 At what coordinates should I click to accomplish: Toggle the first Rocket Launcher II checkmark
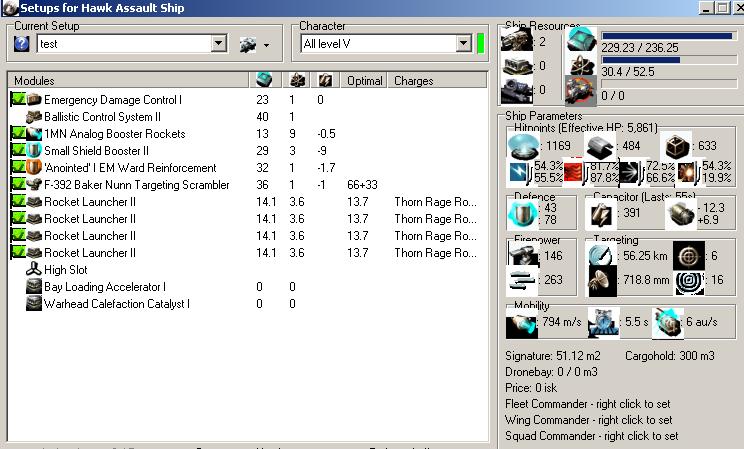click(x=18, y=202)
